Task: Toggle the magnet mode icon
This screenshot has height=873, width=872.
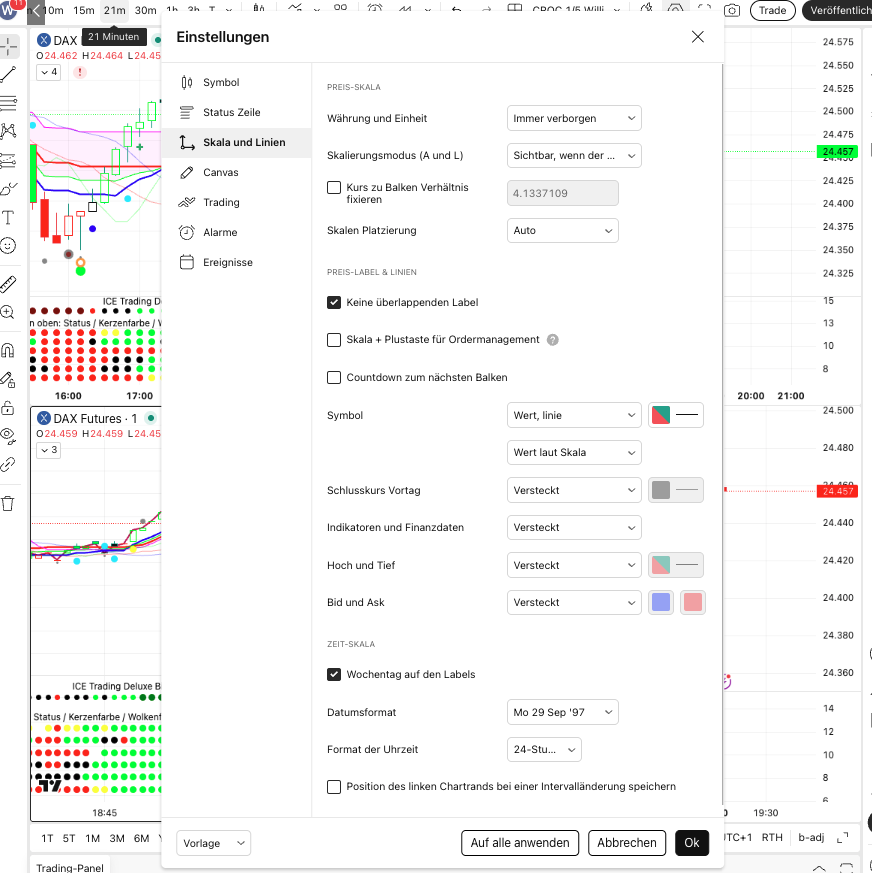Action: [x=8, y=350]
